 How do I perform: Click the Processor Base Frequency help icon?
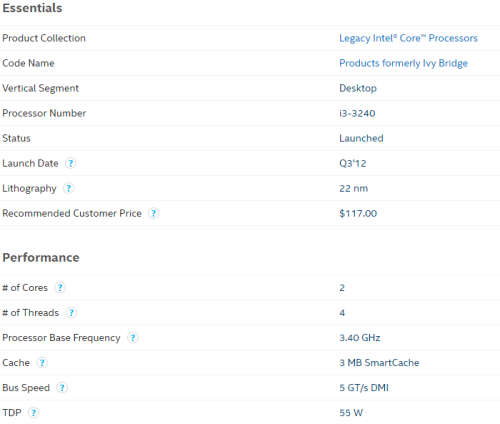132,338
